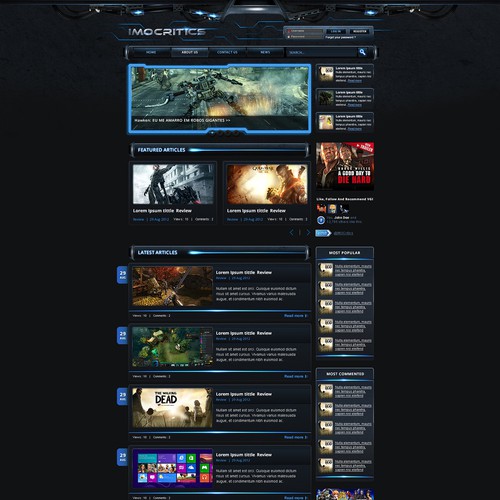Image resolution: width=500 pixels, height=500 pixels.
Task: Click first follower avatar under Like, Follow
Action: pos(321,209)
